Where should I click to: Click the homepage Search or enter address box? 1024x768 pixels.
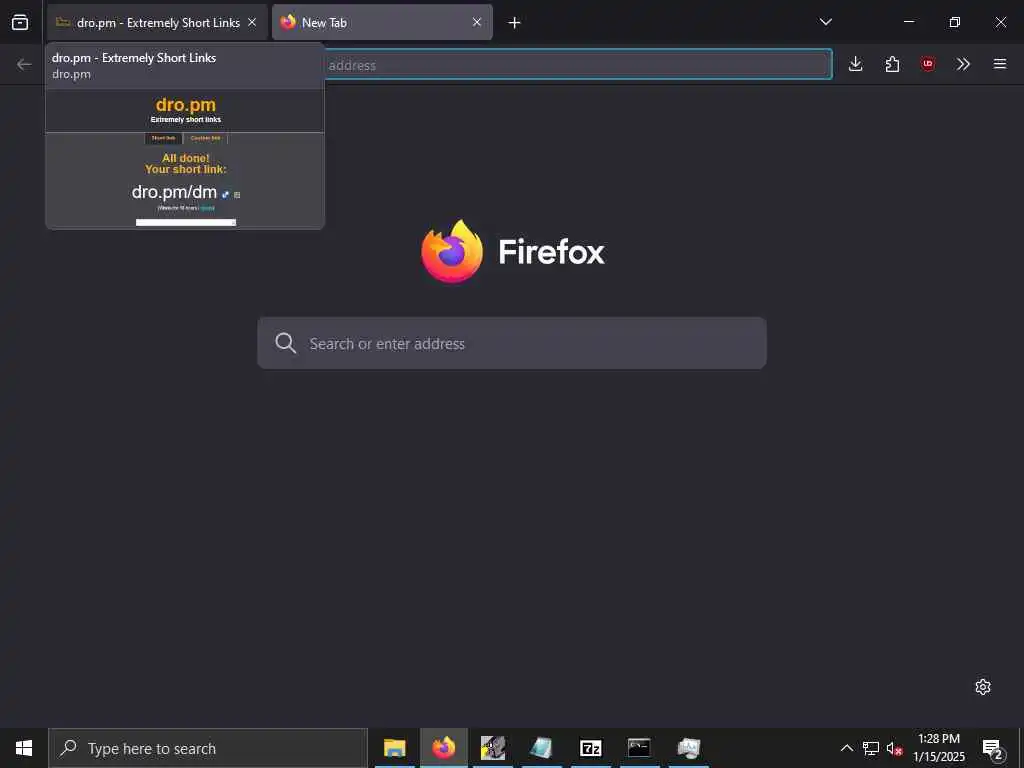[512, 344]
